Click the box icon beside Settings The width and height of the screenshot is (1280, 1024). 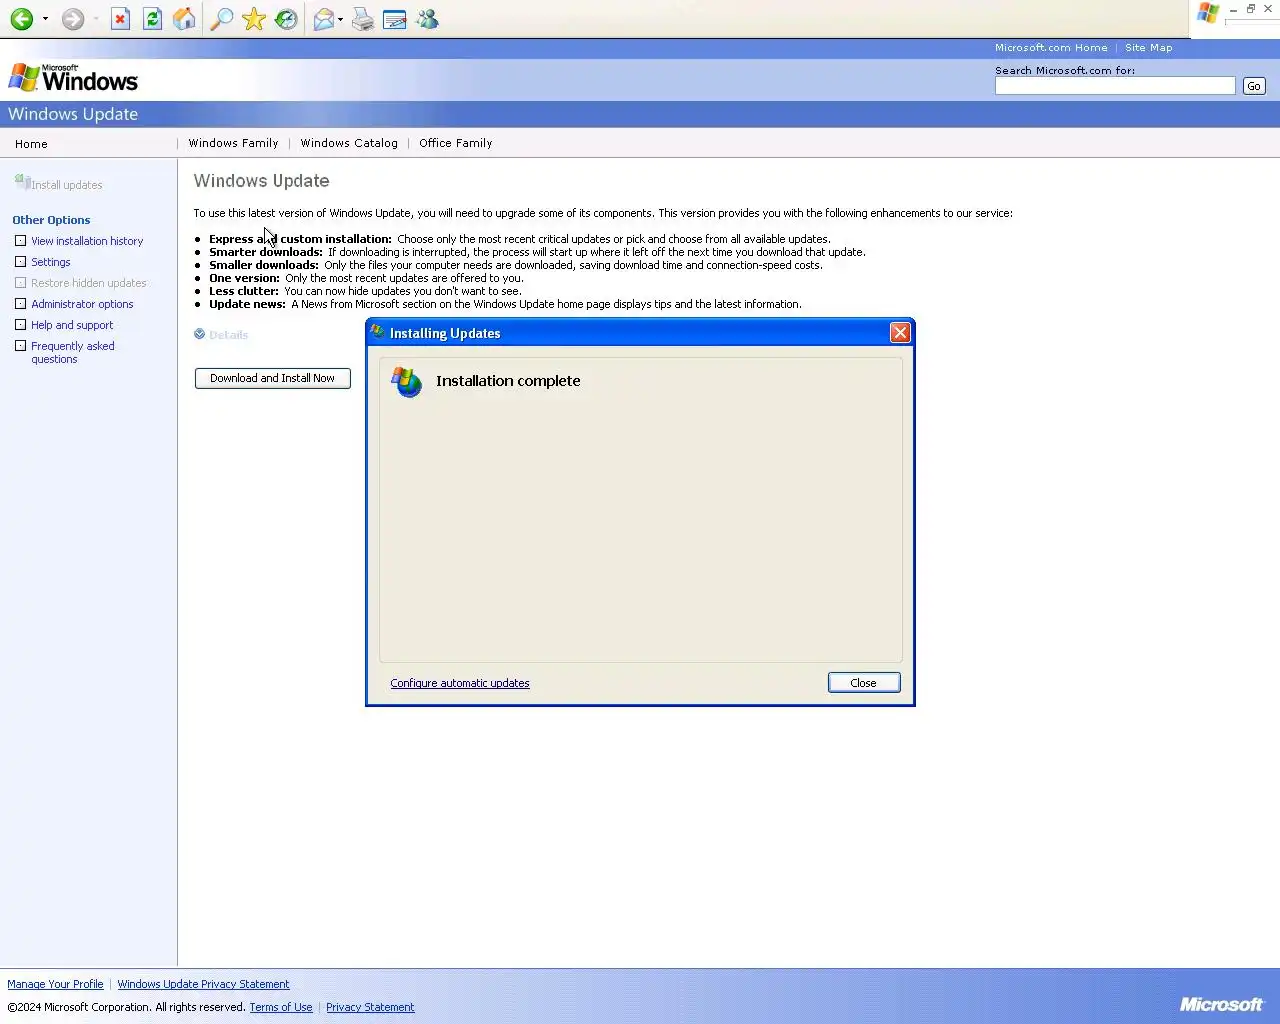coord(20,262)
